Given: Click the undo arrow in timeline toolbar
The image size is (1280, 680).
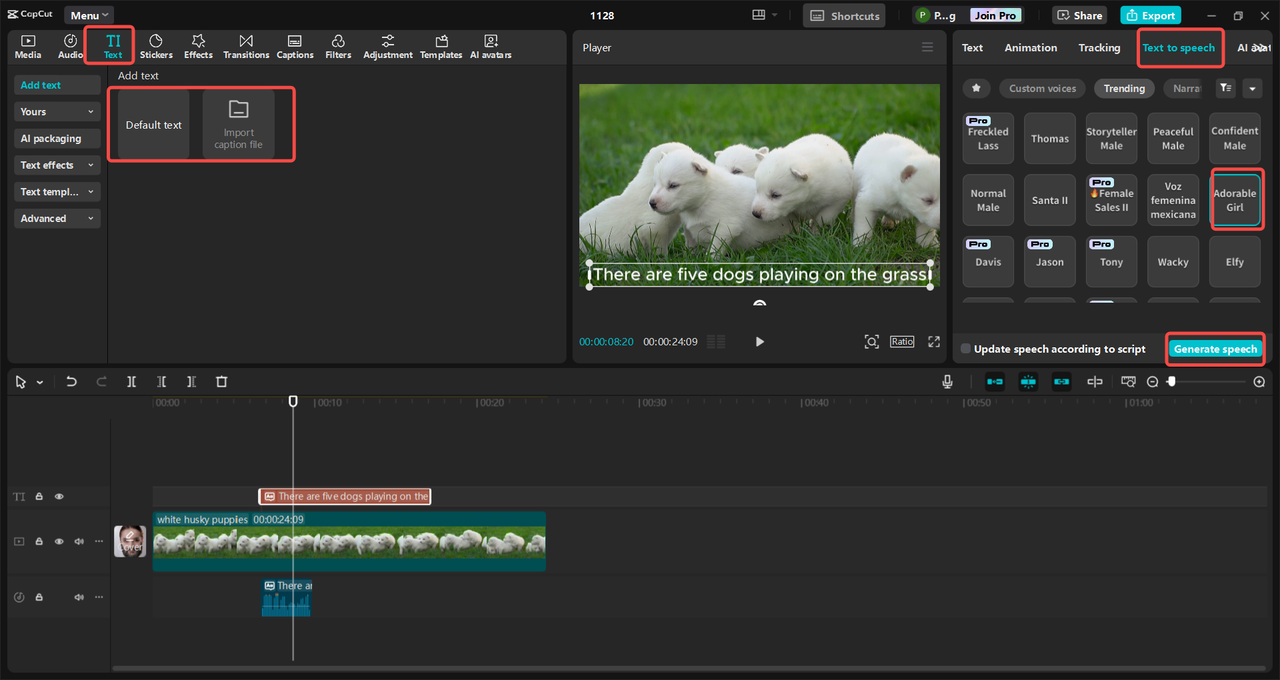Looking at the screenshot, I should 71,382.
